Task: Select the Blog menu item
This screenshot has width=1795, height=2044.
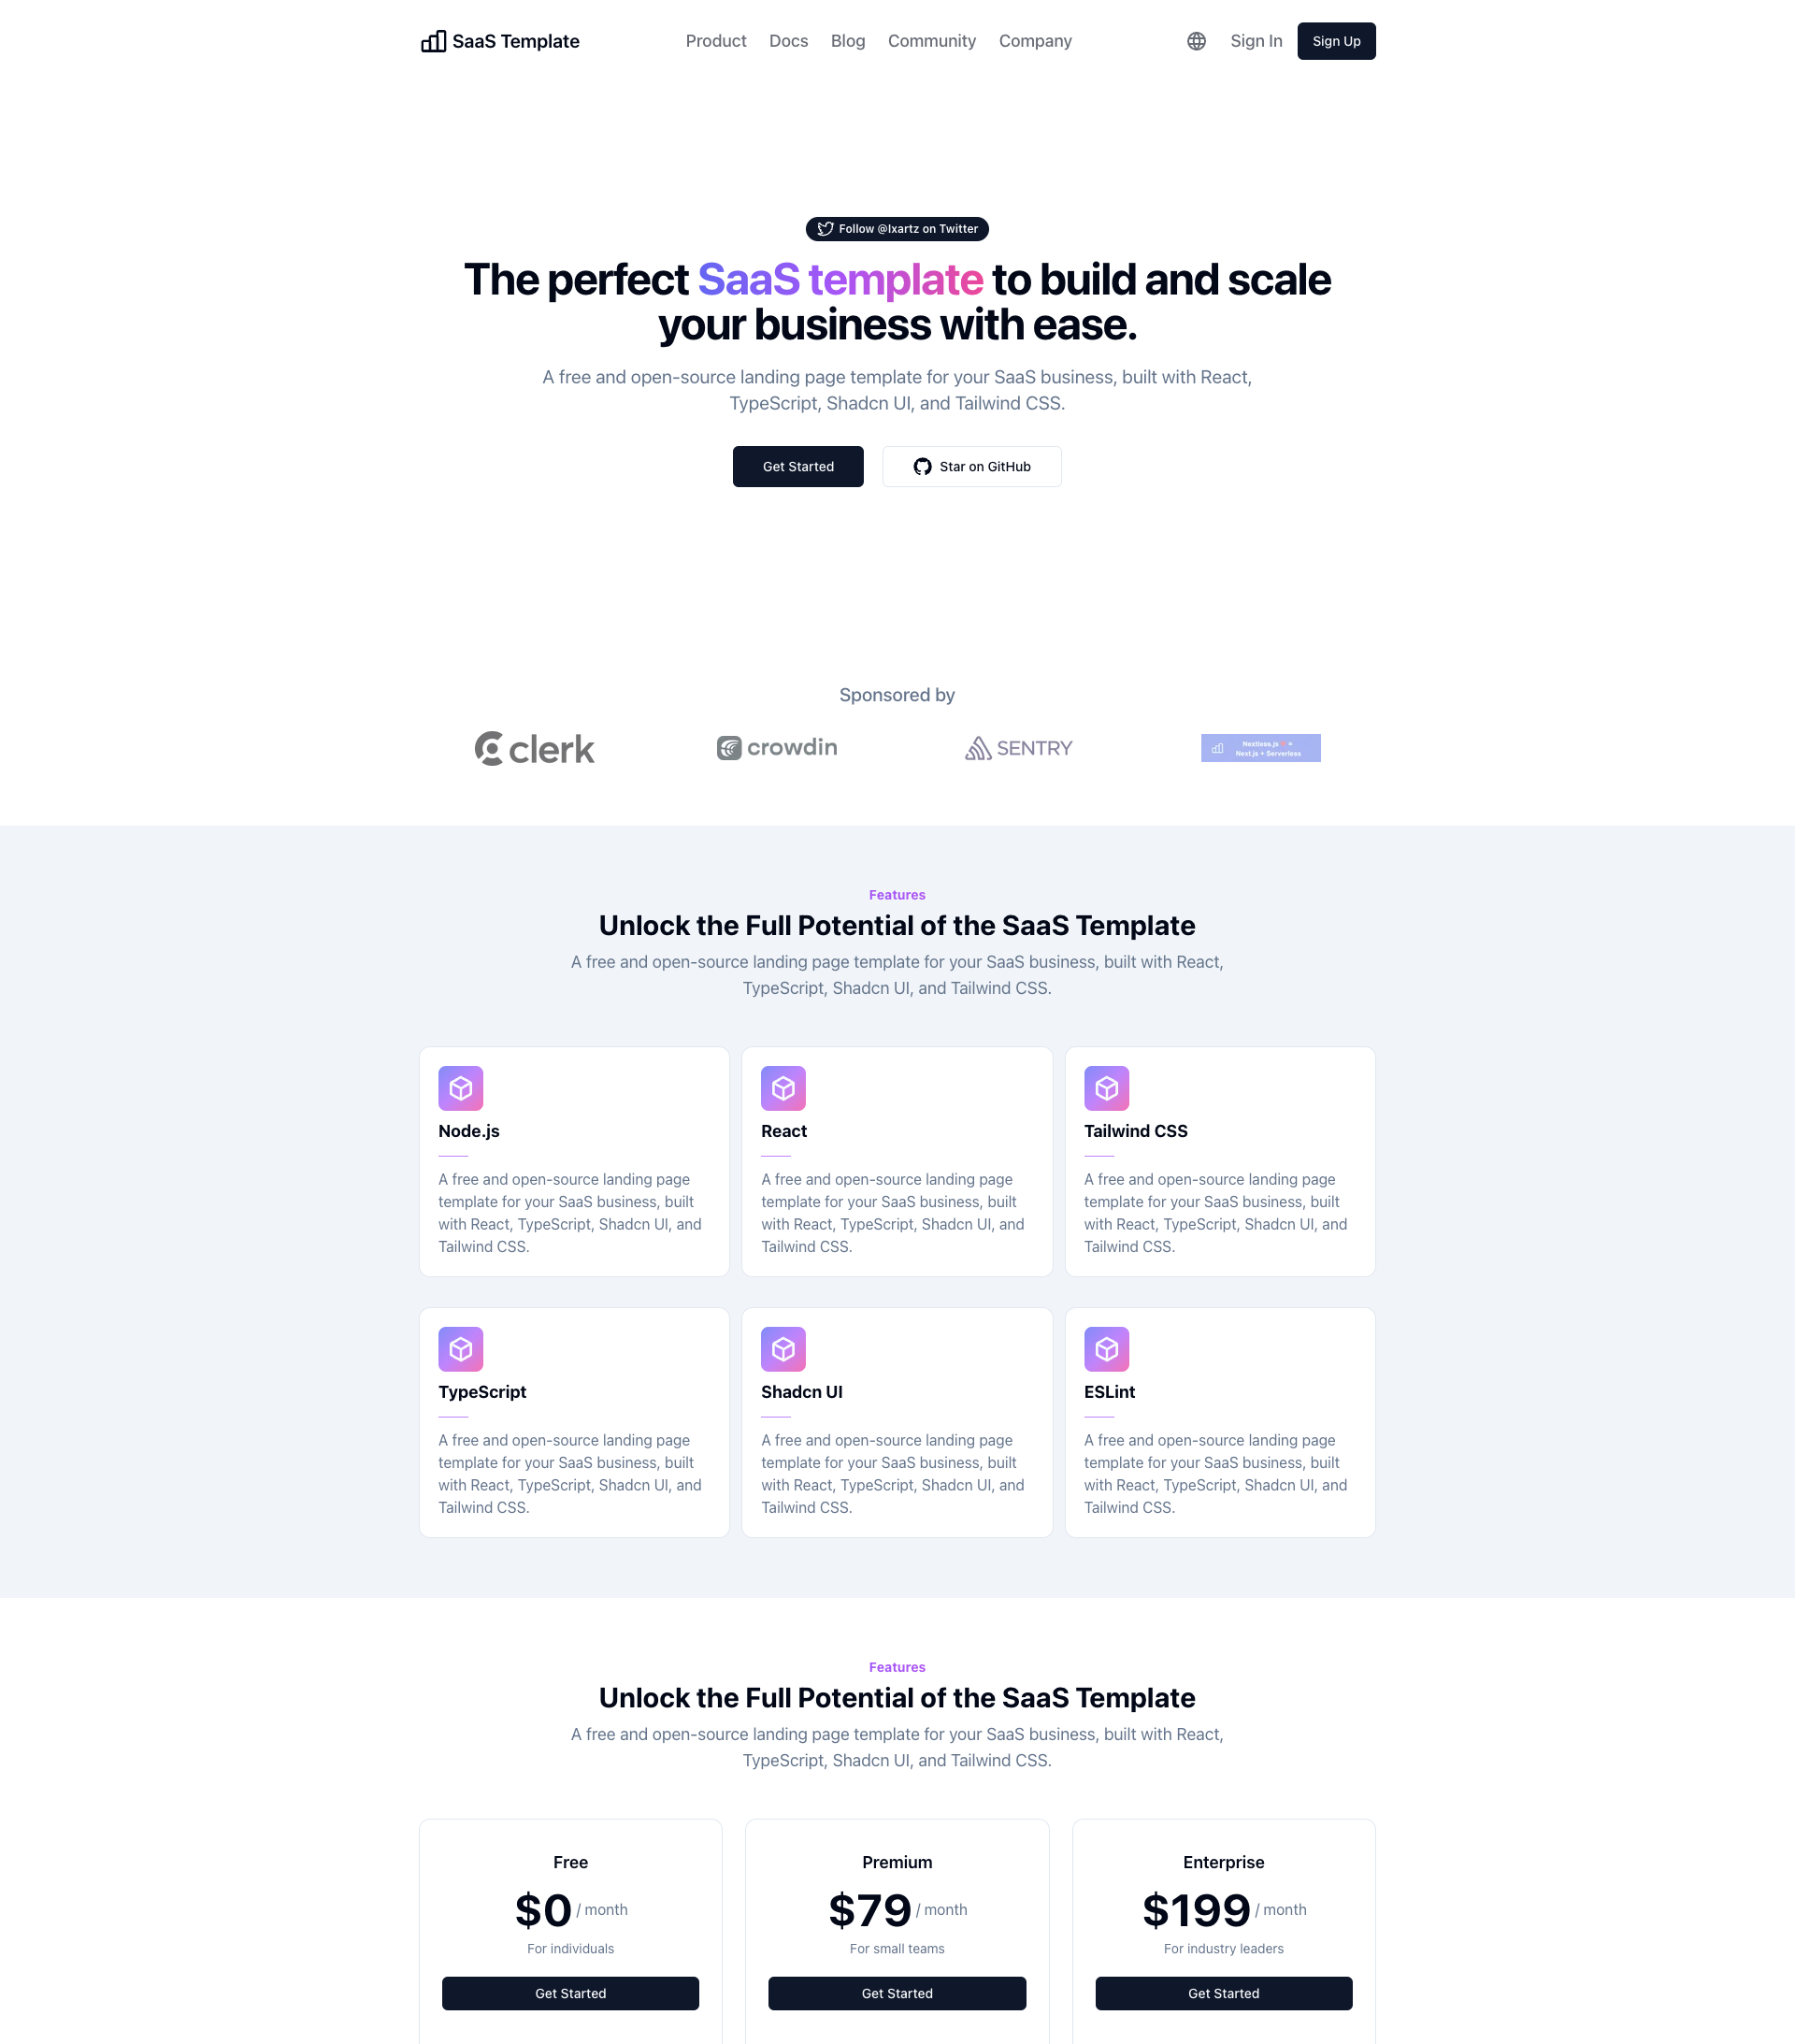Action: coord(844,40)
